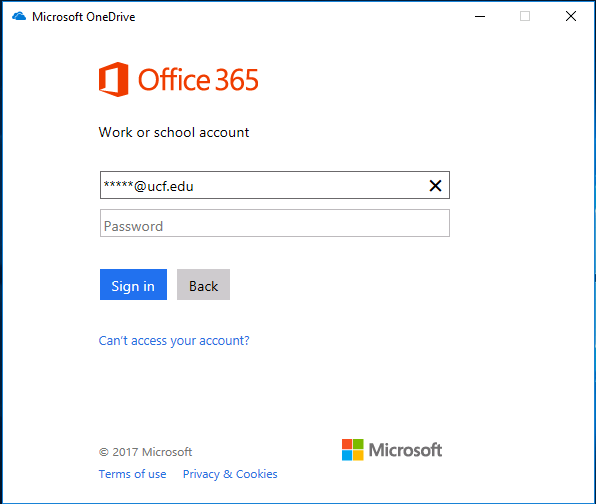The height and width of the screenshot is (504, 596).
Task: Click the Microsoft OneDrive window title text
Action: (84, 17)
